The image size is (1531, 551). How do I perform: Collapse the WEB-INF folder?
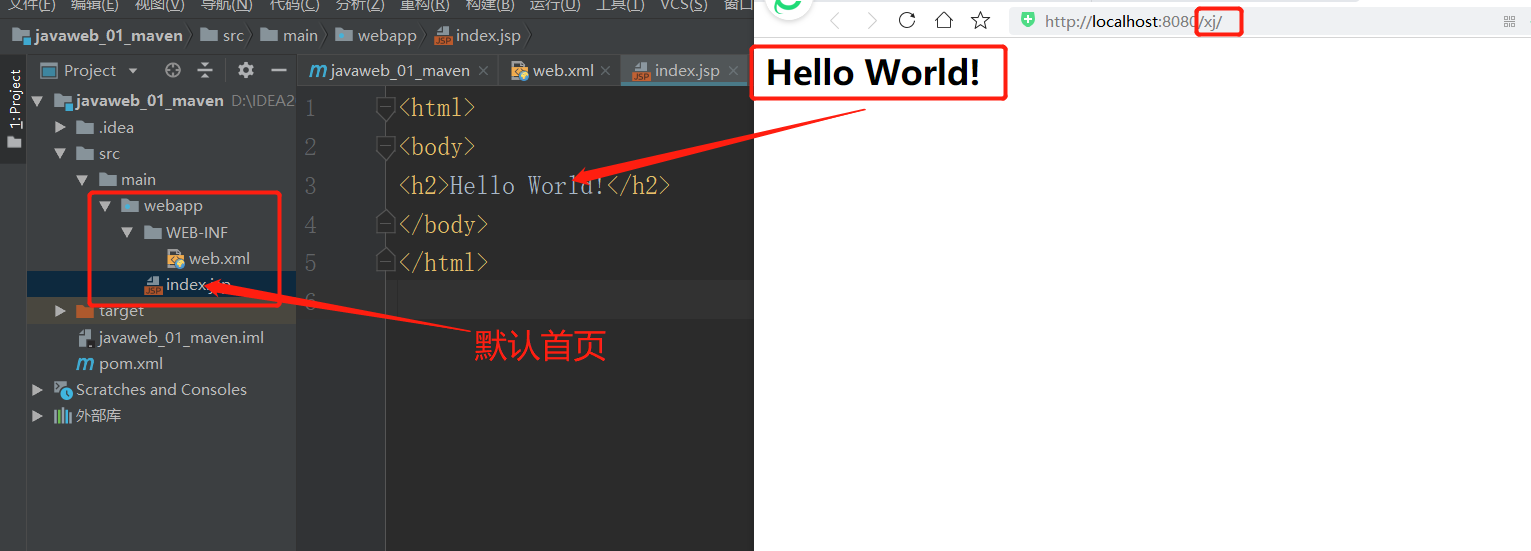tap(127, 232)
